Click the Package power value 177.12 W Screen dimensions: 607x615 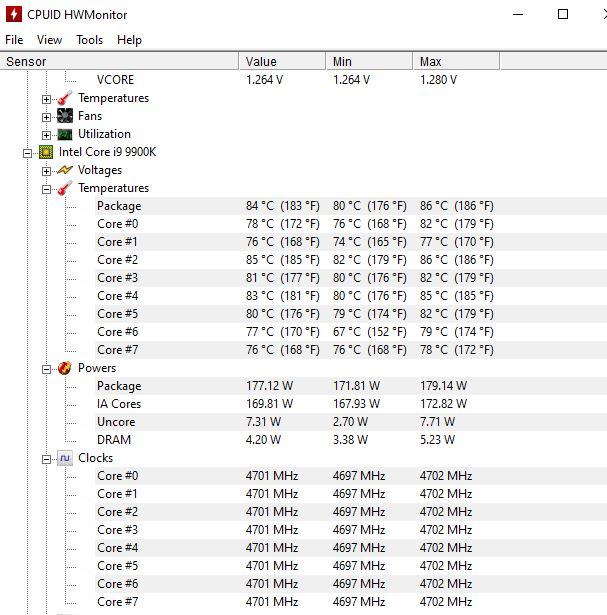coord(269,386)
